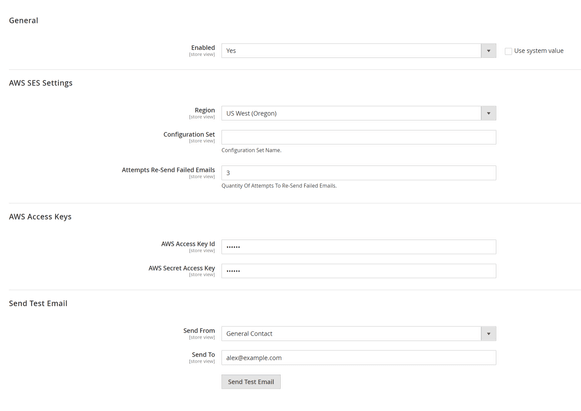Image resolution: width=581 pixels, height=411 pixels.
Task: Click the AWS Access Keys section heading
Action: click(40, 217)
